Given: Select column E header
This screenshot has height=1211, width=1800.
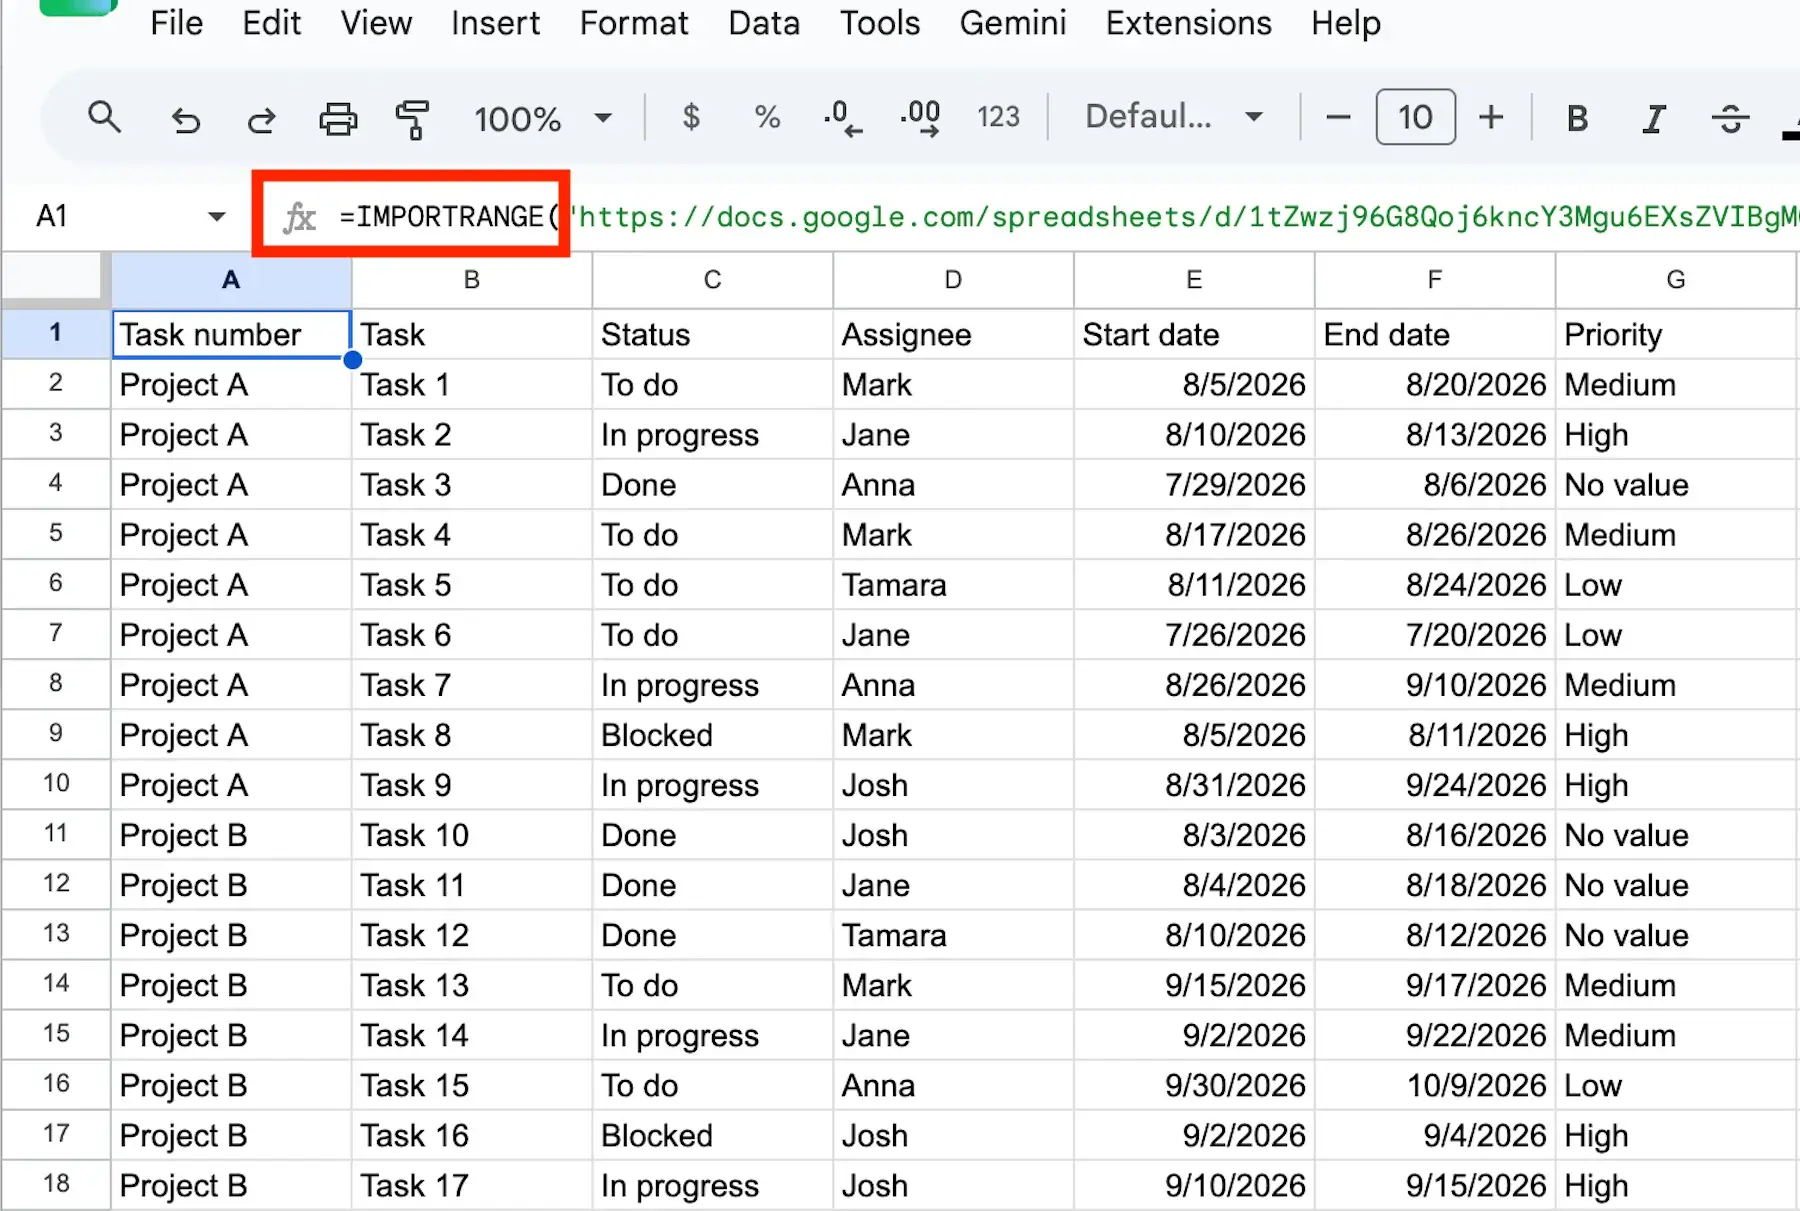Looking at the screenshot, I should (1194, 280).
